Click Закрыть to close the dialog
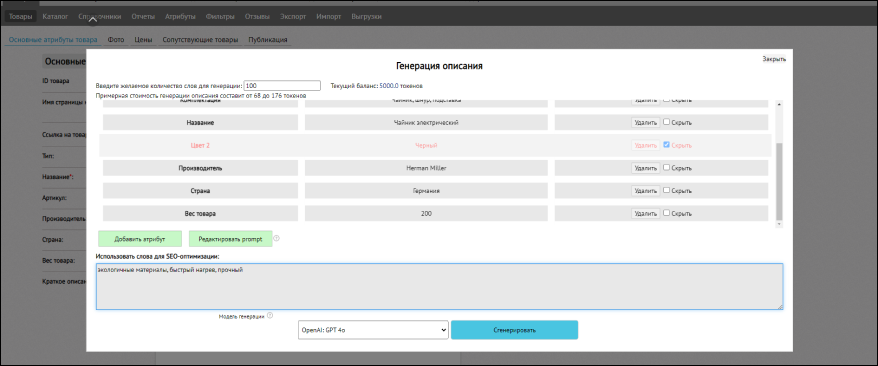 (x=774, y=59)
